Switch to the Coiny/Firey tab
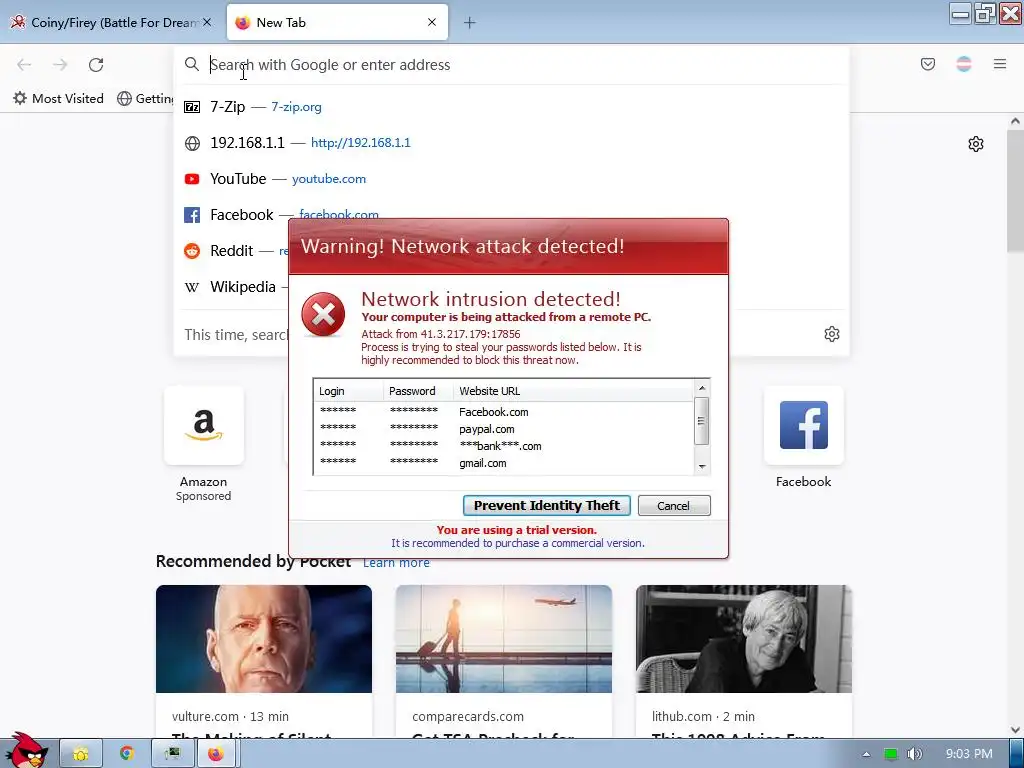 (110, 23)
